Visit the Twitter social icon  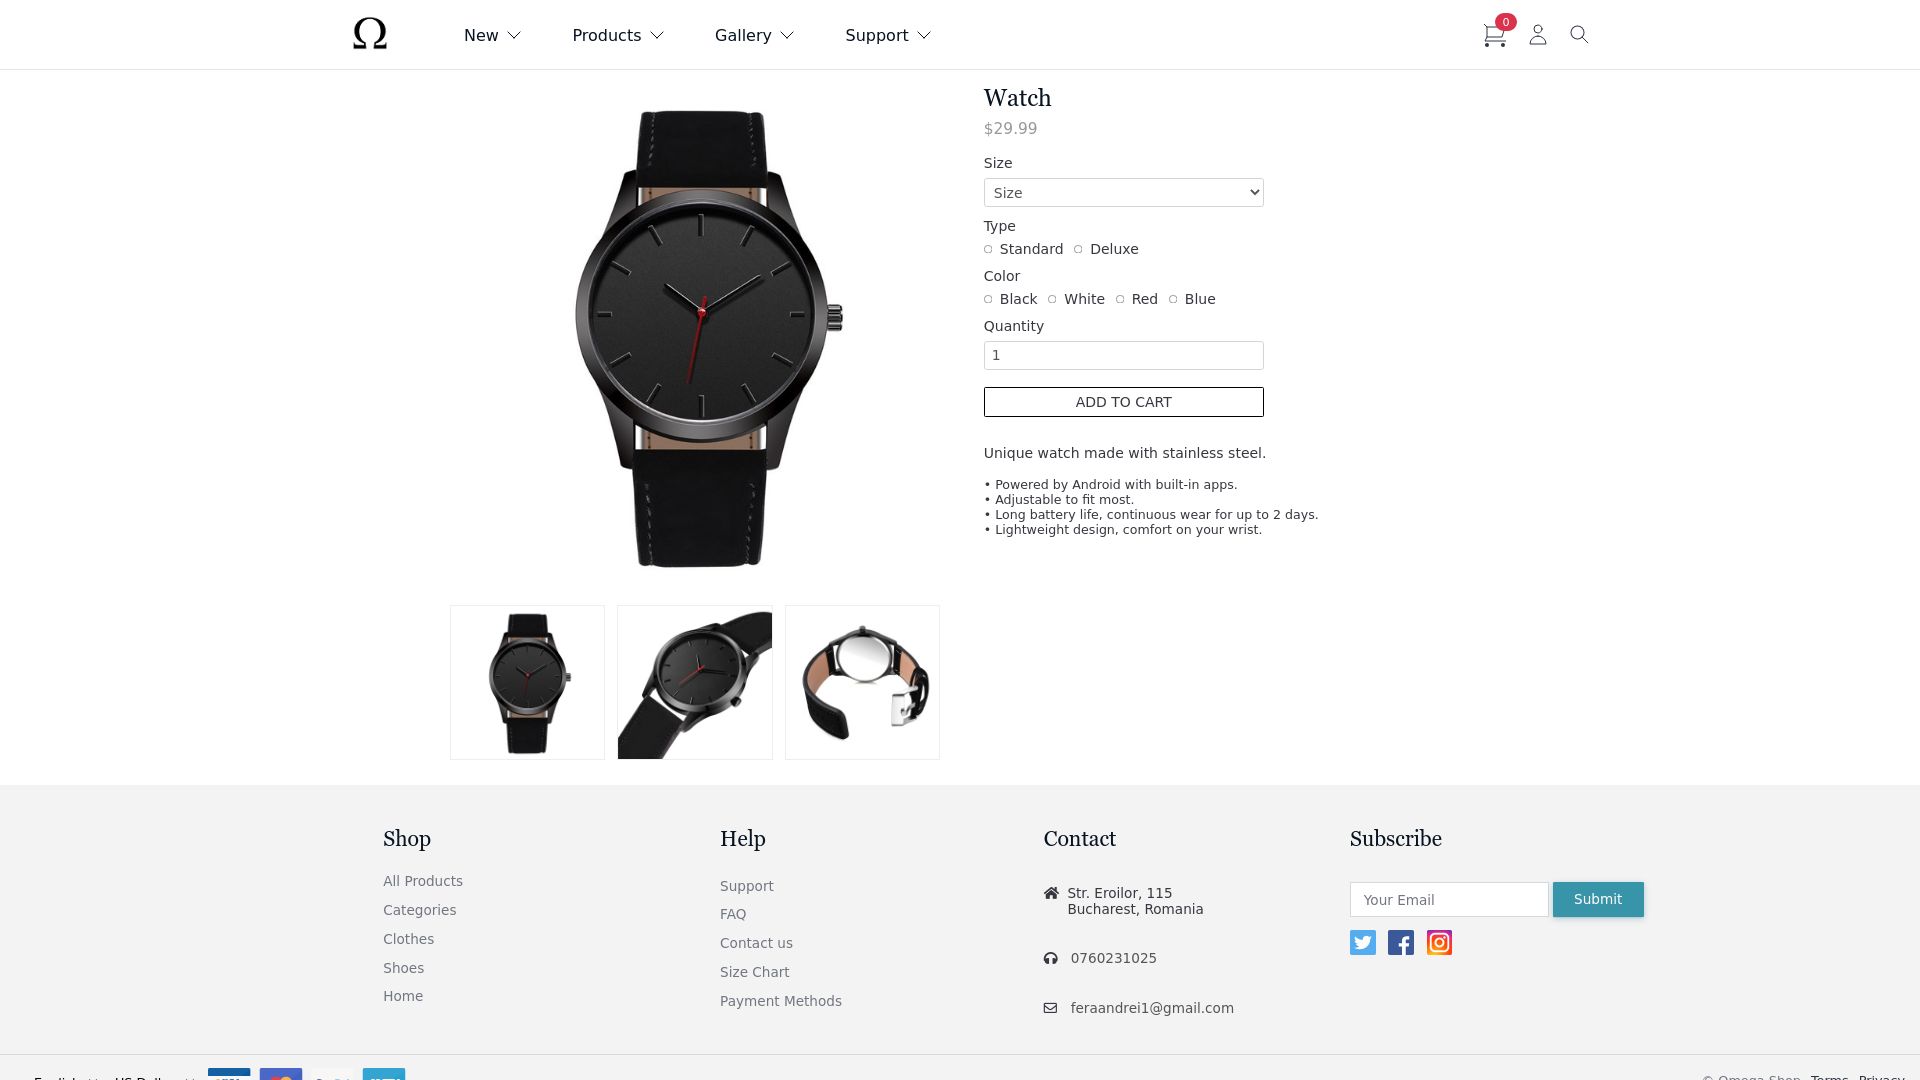1363,943
